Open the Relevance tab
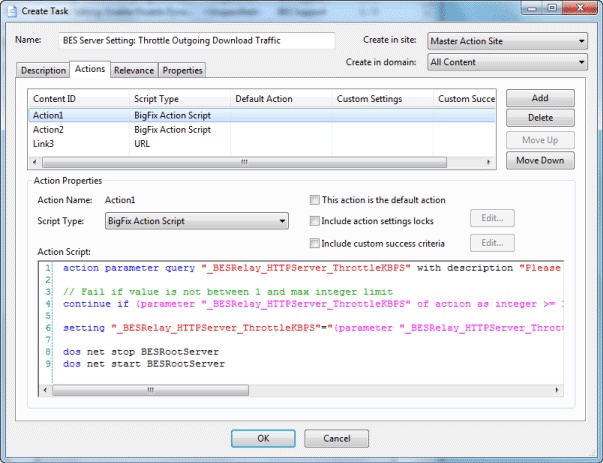 [134, 70]
